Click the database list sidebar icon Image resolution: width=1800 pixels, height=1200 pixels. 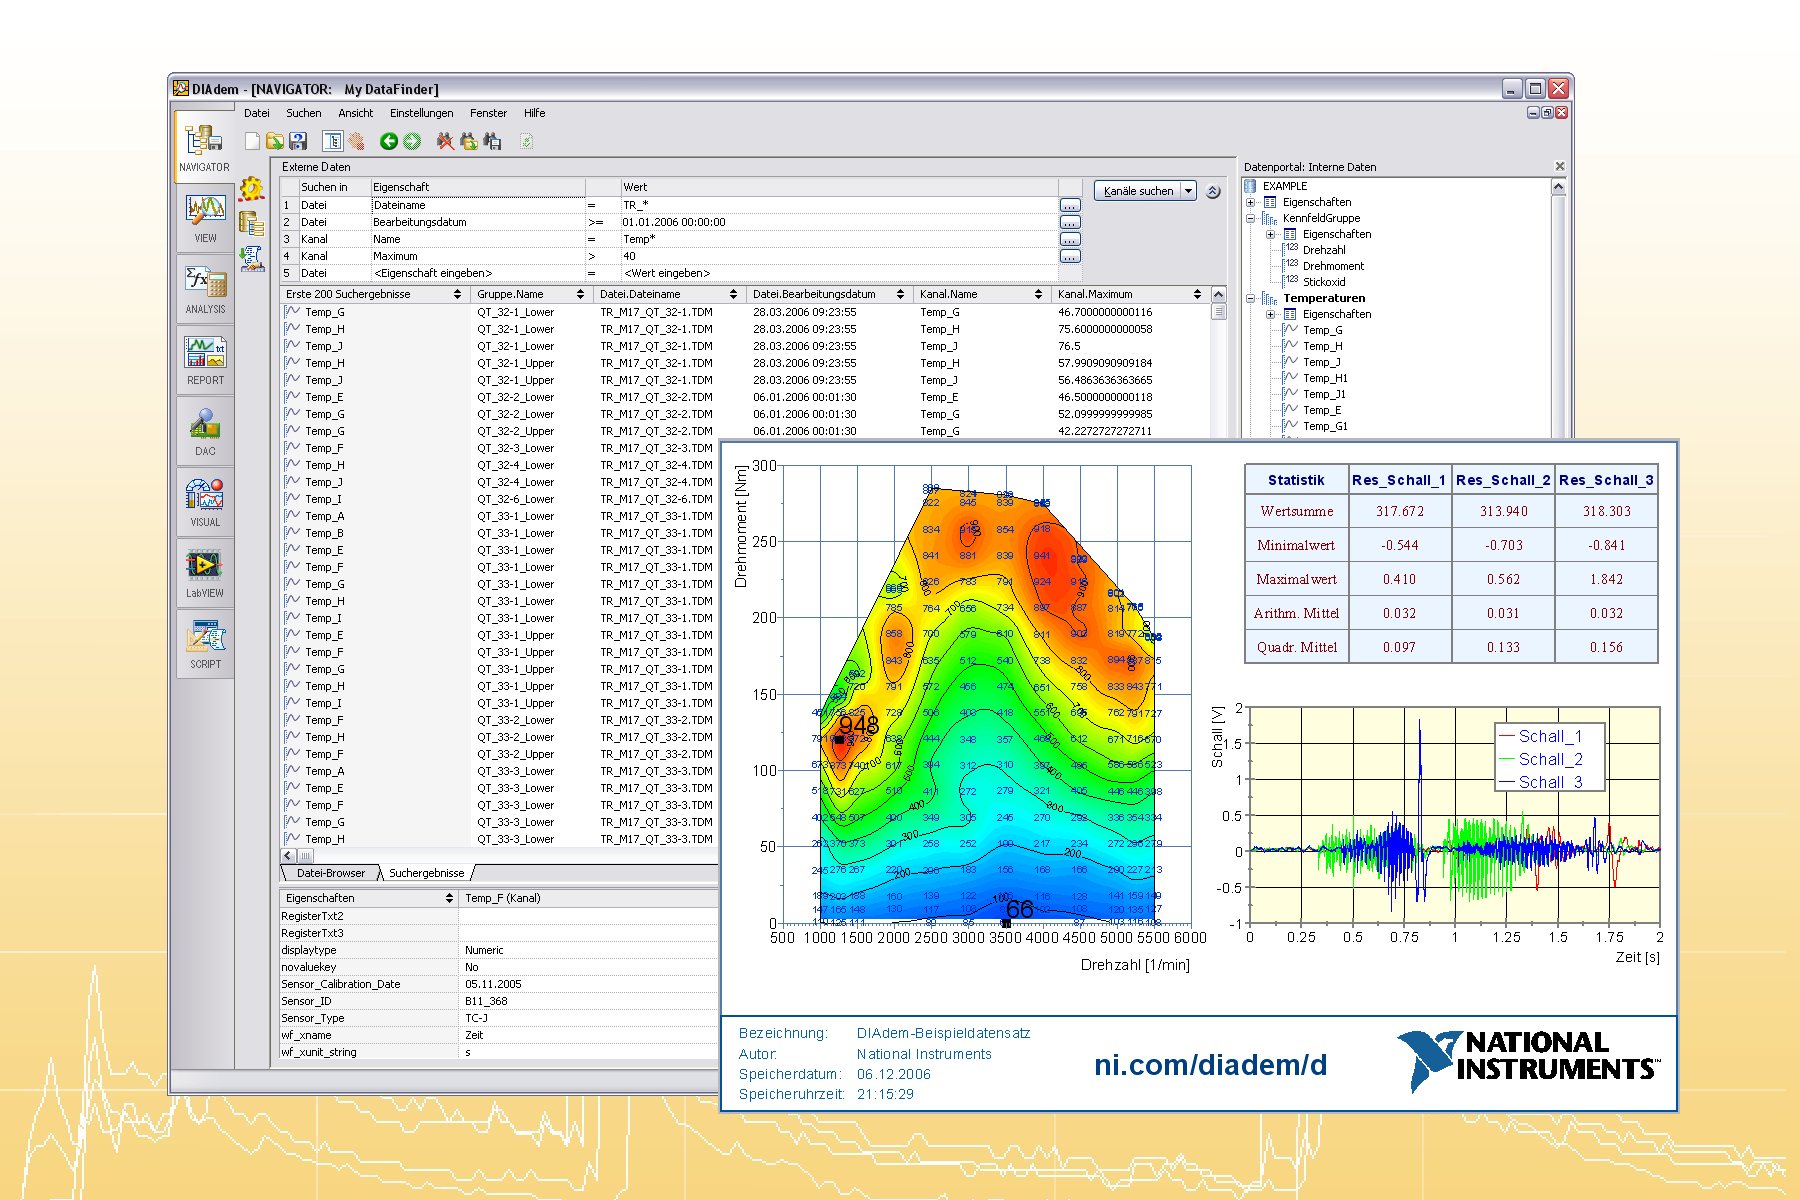[x=252, y=223]
